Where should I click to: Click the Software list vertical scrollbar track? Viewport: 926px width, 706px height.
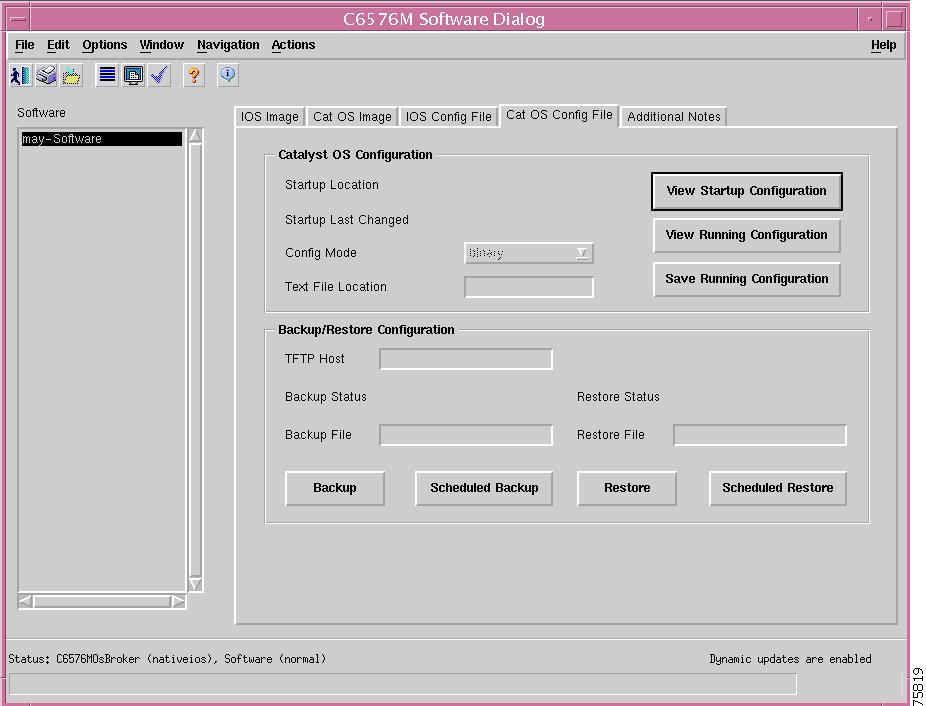point(195,360)
